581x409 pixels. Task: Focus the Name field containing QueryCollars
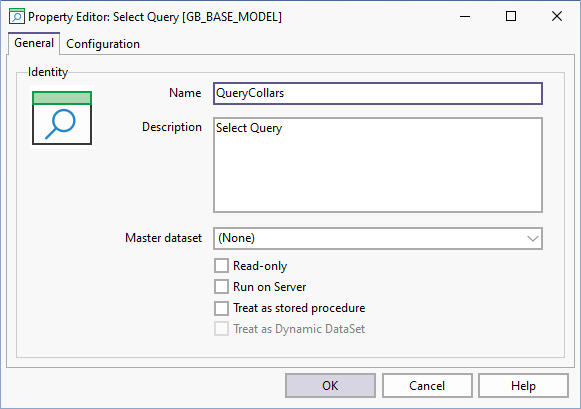pos(378,93)
